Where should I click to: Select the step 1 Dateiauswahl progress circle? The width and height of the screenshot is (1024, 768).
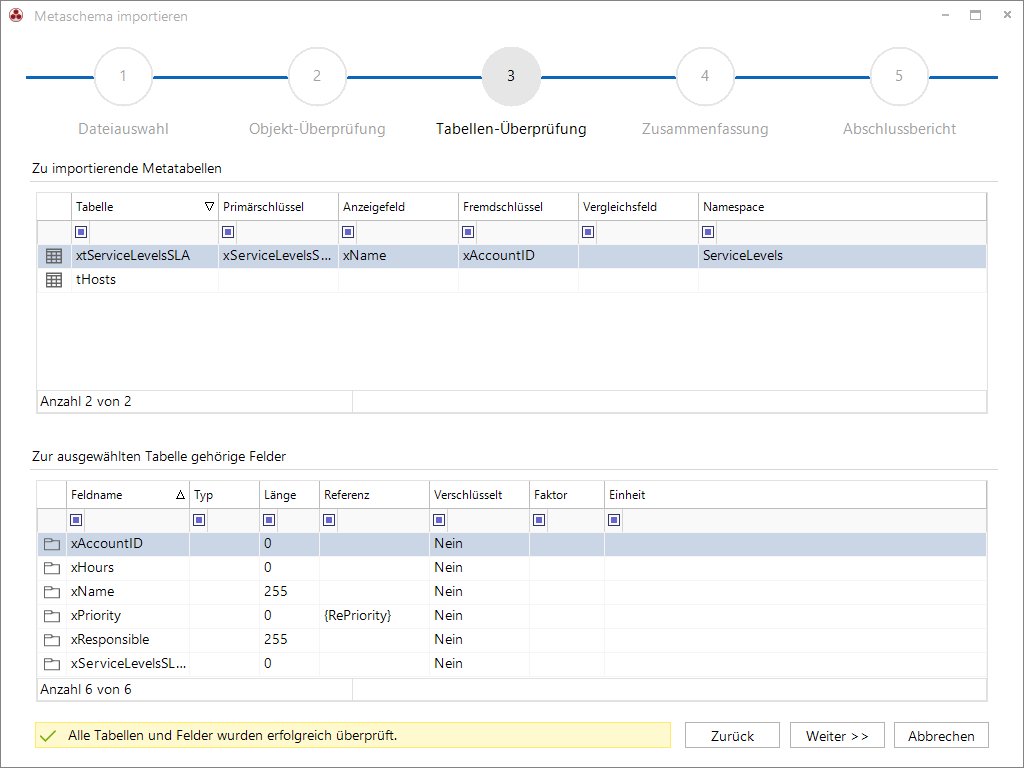pyautogui.click(x=123, y=76)
